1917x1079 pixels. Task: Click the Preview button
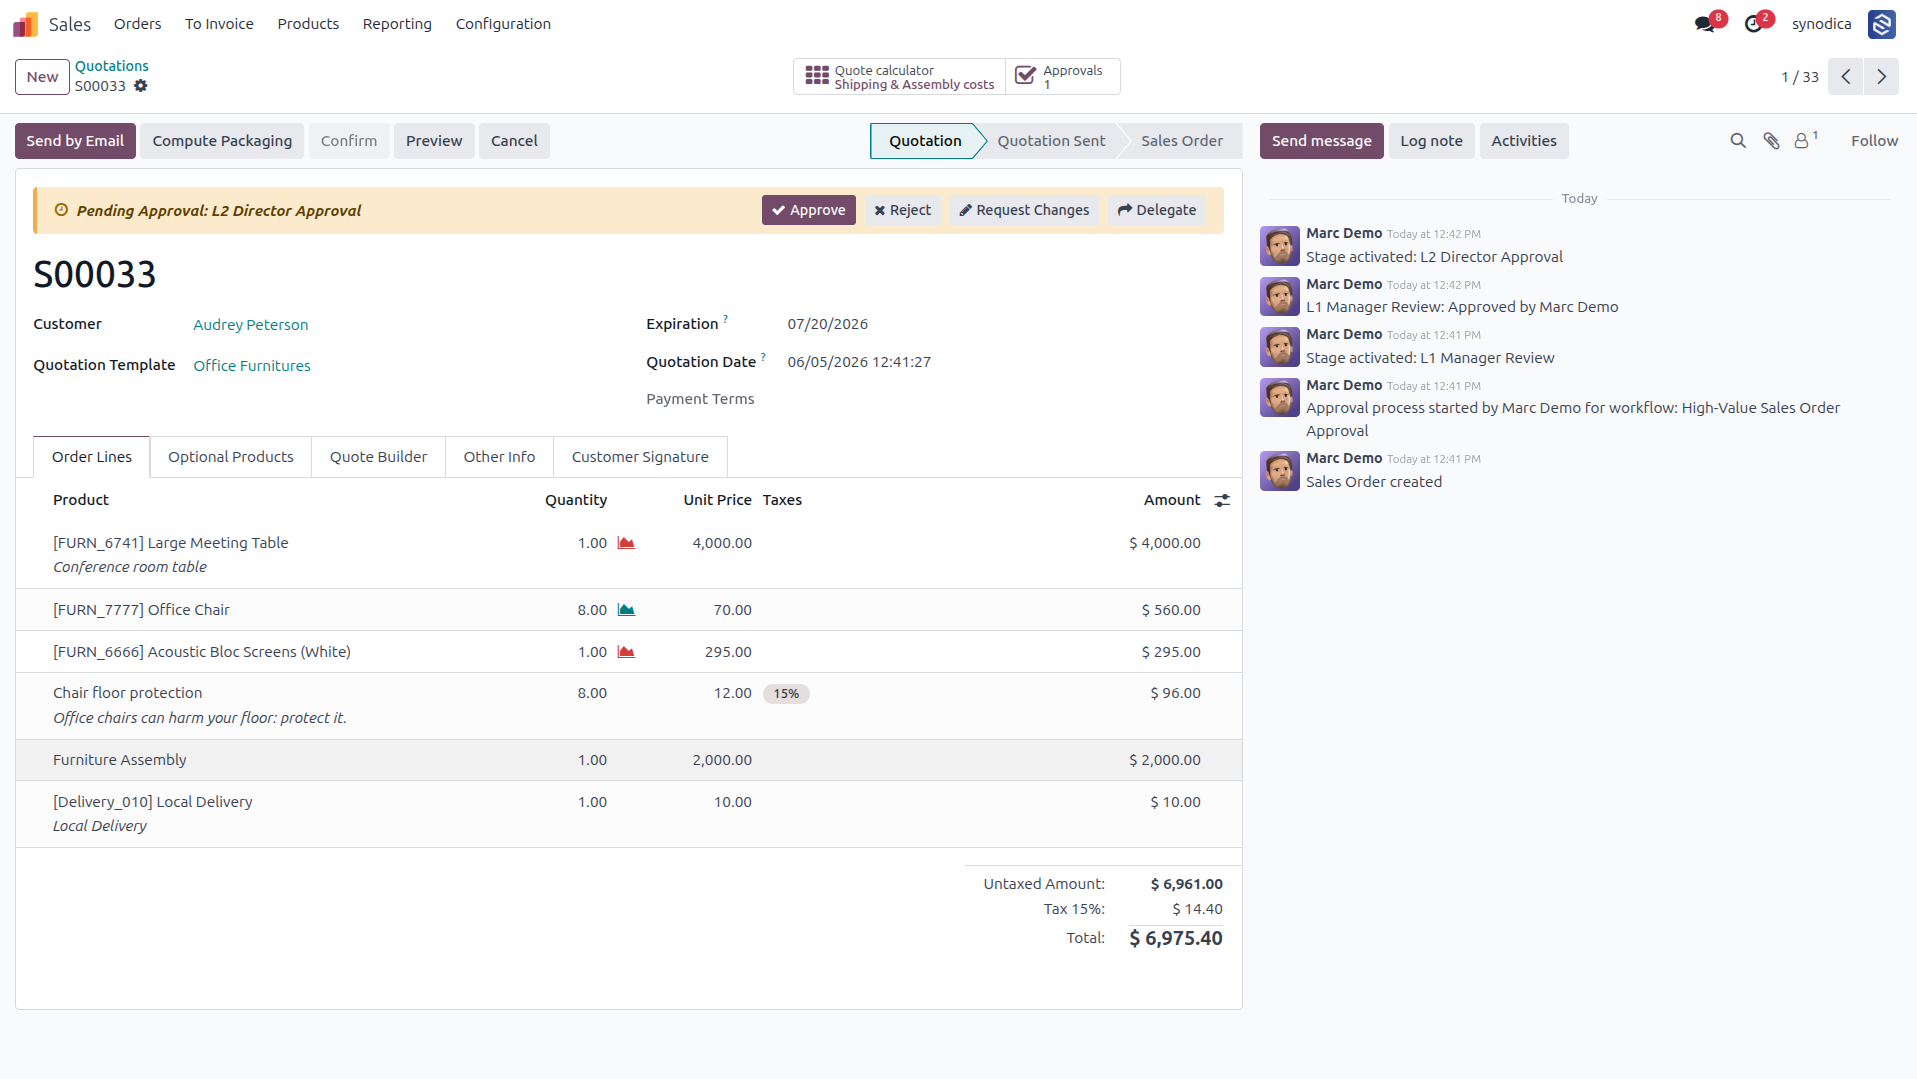coord(434,141)
